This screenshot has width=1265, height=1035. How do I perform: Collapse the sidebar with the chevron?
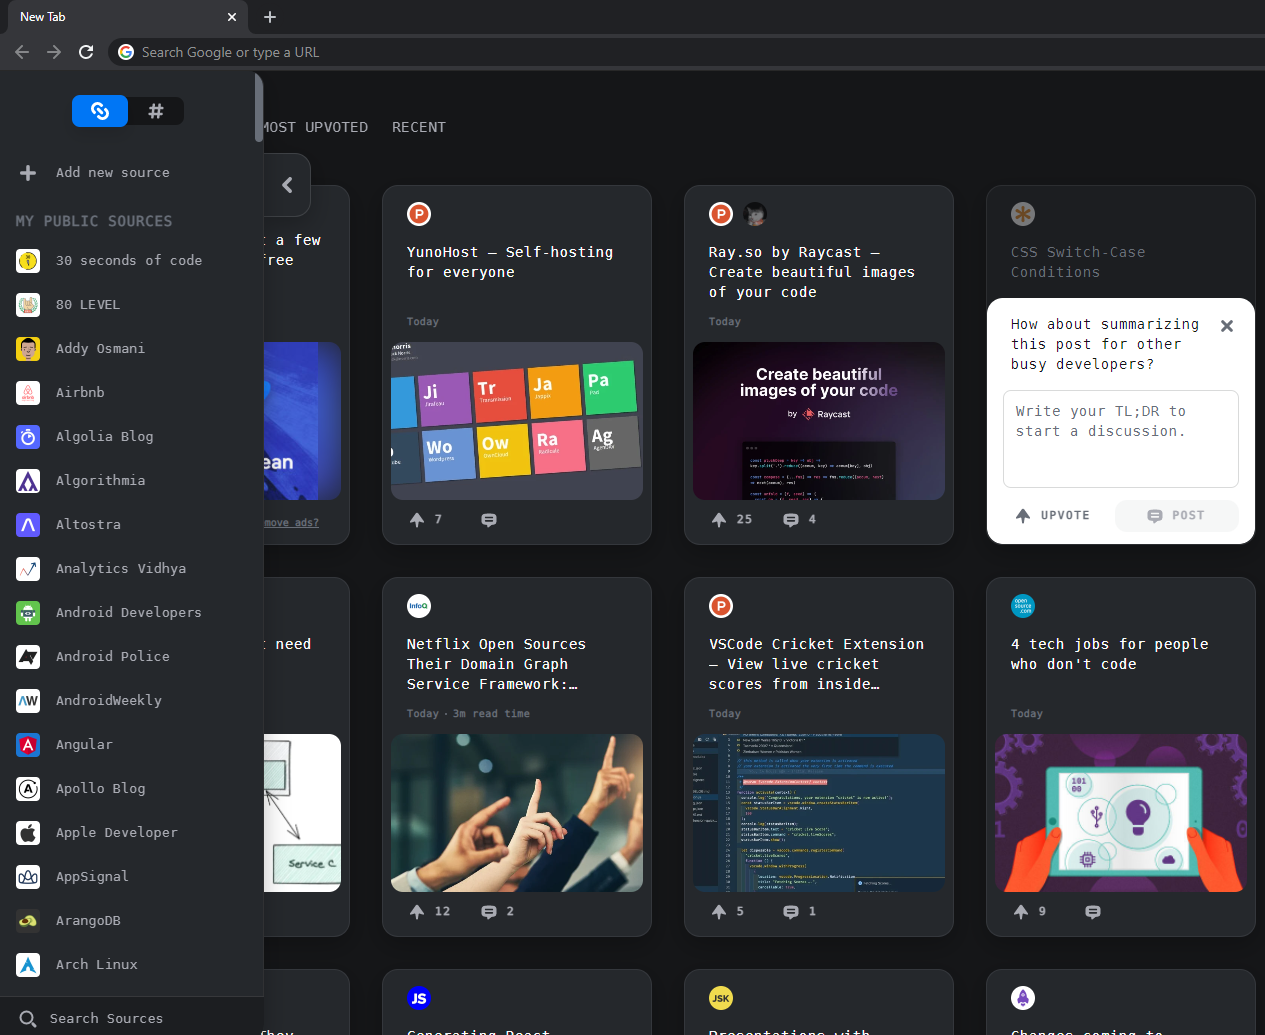point(286,185)
